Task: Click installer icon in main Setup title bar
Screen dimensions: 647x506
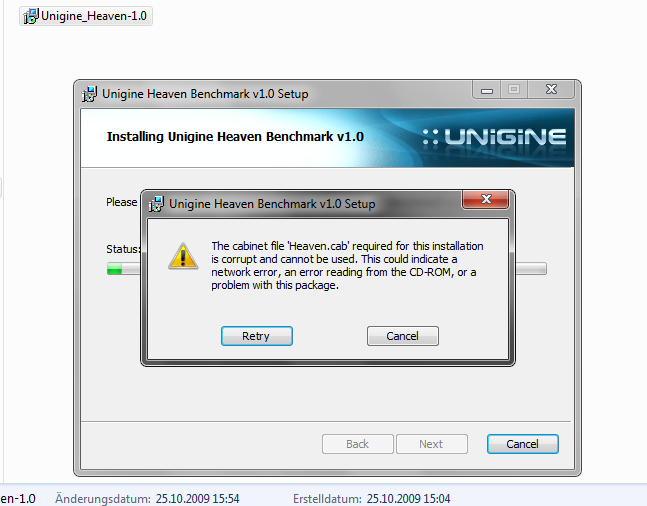Action: 90,94
